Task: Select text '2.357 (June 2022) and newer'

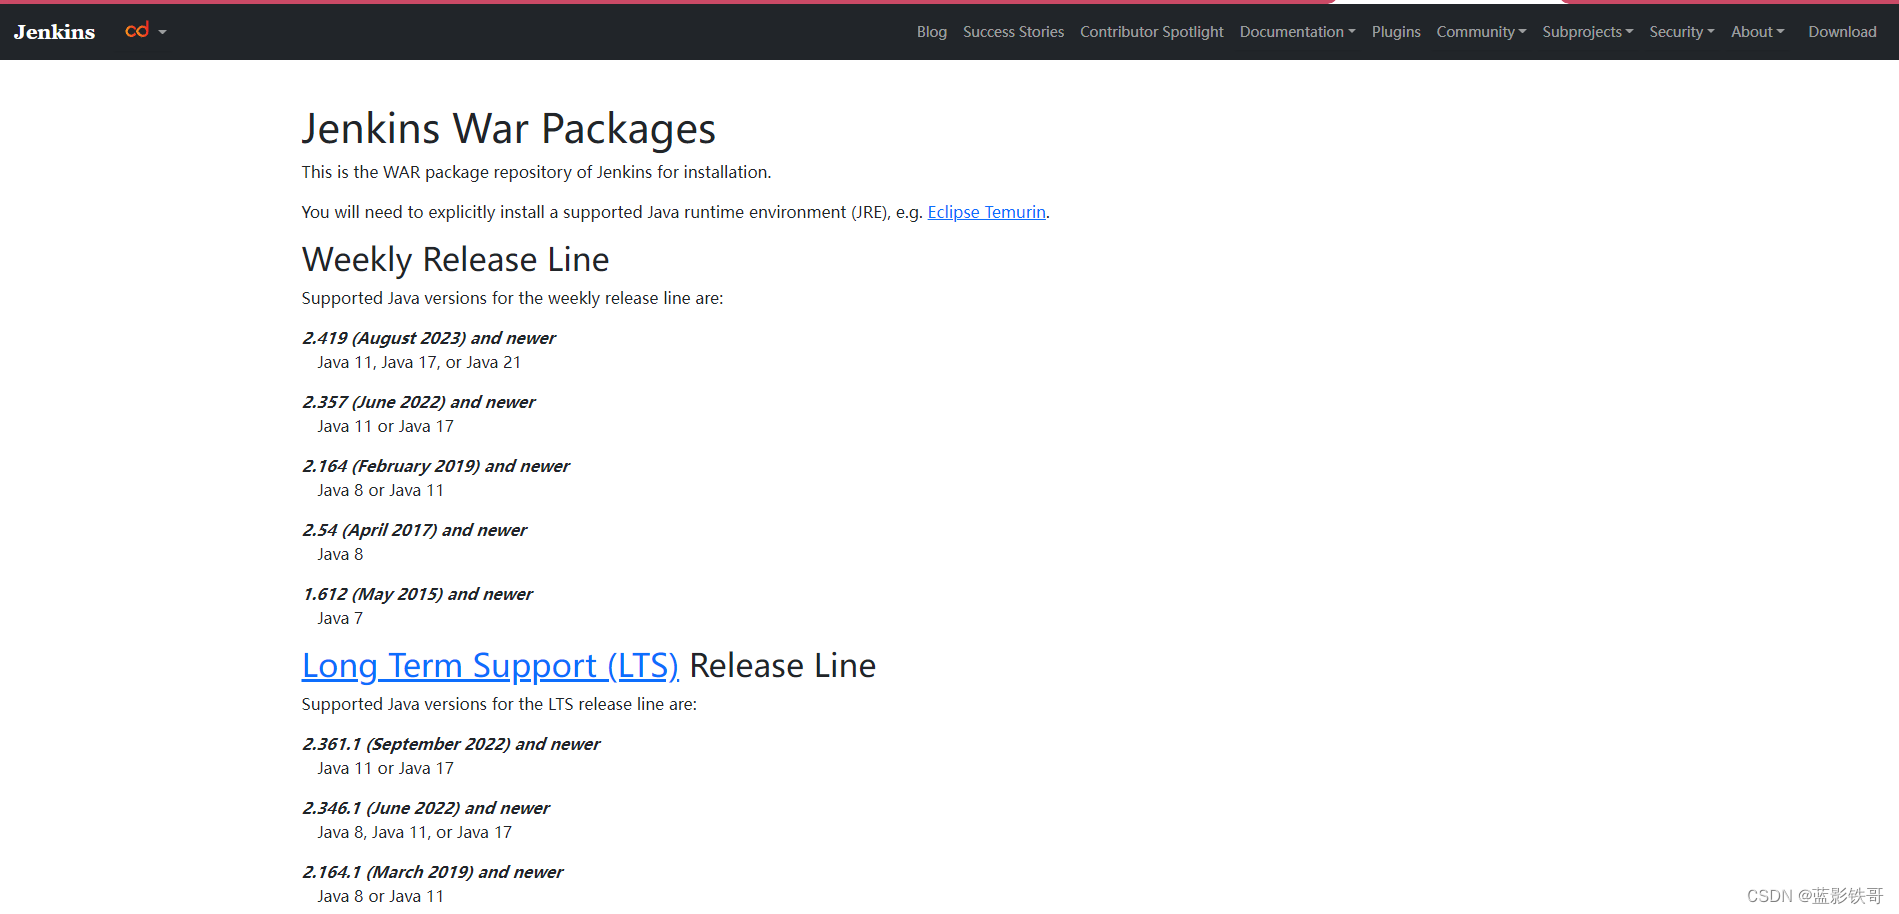Action: tap(418, 402)
